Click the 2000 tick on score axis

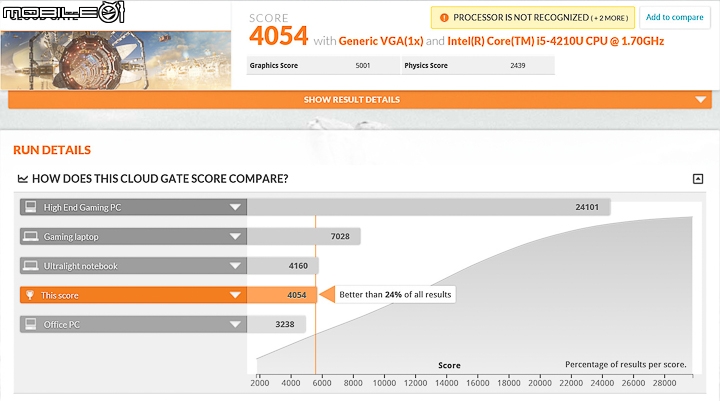259,383
